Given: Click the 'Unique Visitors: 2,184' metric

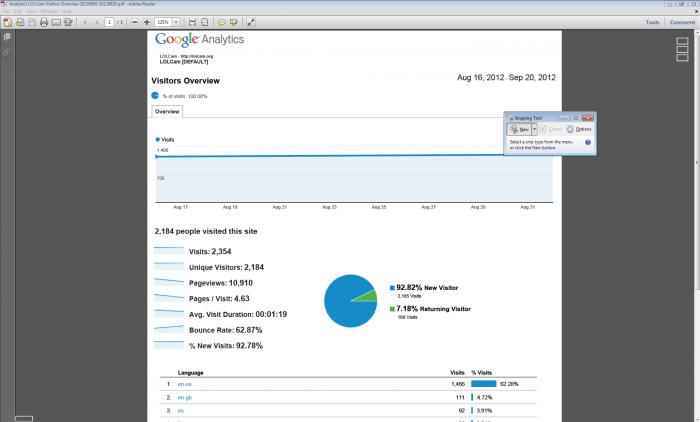Looking at the screenshot, I should 226,267.
